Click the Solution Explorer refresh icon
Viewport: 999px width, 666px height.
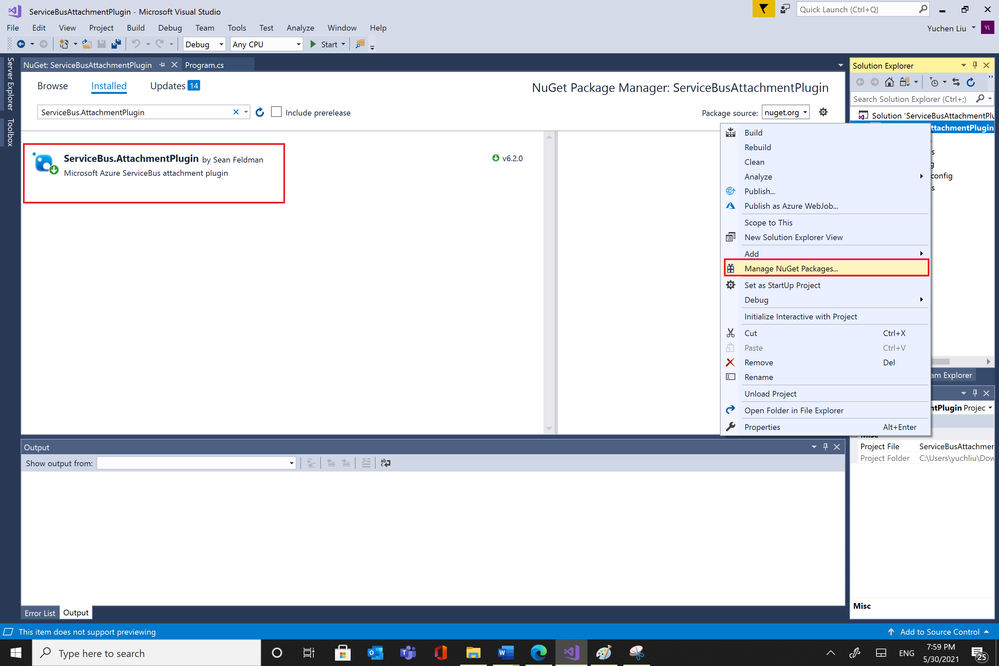click(971, 82)
